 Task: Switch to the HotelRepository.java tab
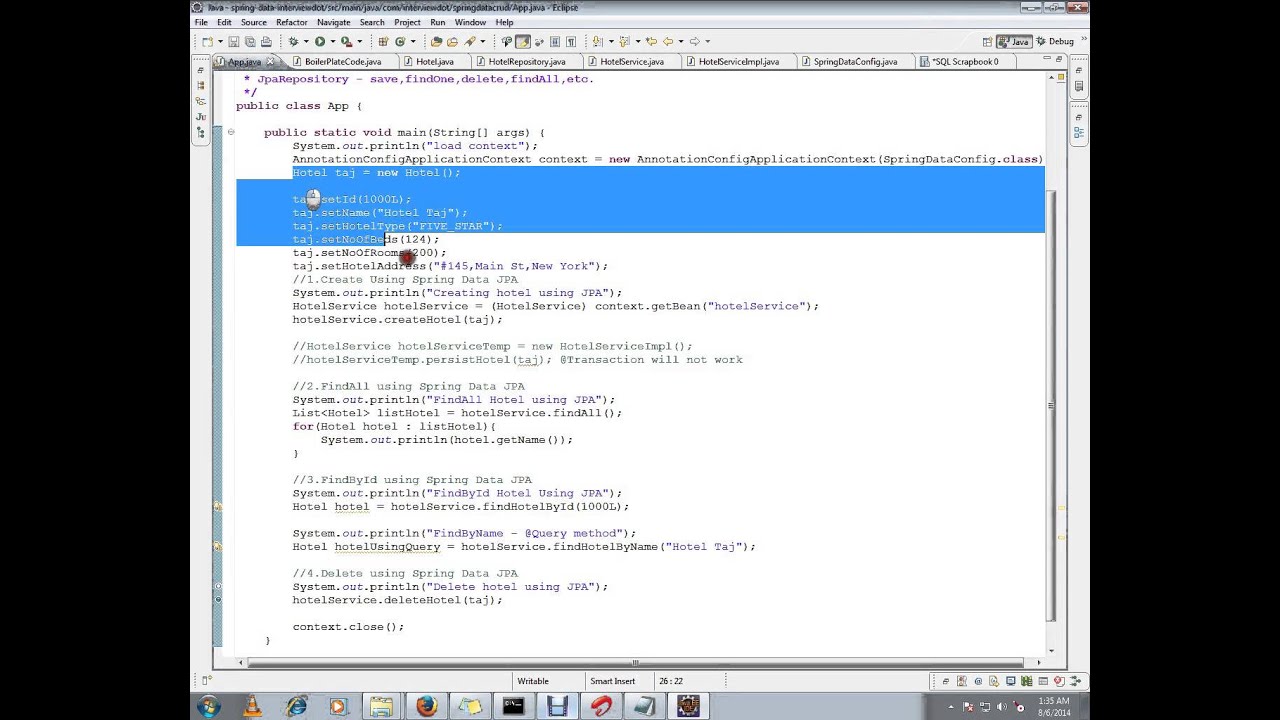(527, 62)
